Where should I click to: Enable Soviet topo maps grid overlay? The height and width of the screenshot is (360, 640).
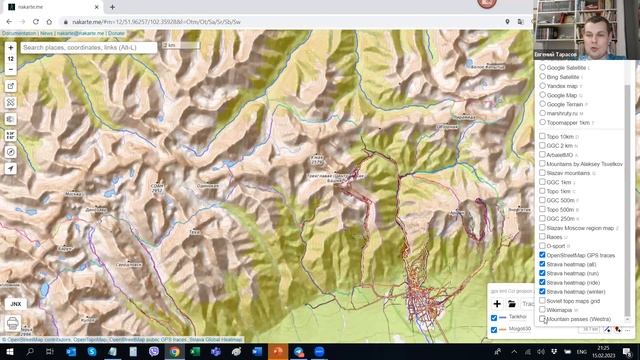point(542,301)
